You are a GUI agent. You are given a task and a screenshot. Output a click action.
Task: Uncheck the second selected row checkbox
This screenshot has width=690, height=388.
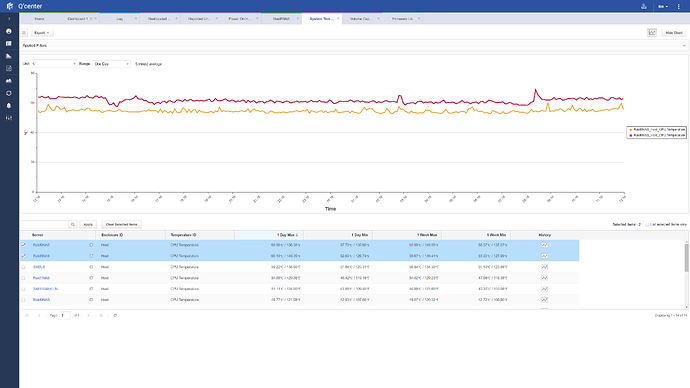click(24, 256)
